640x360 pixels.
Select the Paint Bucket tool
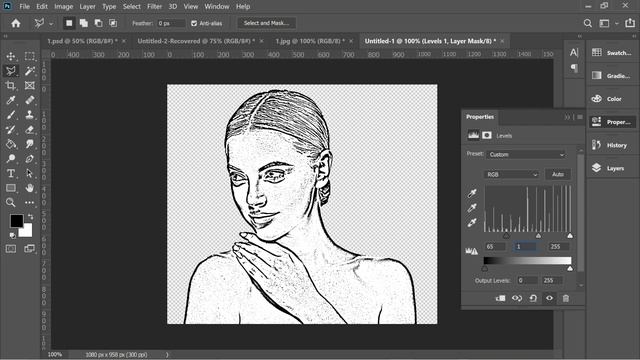[11, 144]
